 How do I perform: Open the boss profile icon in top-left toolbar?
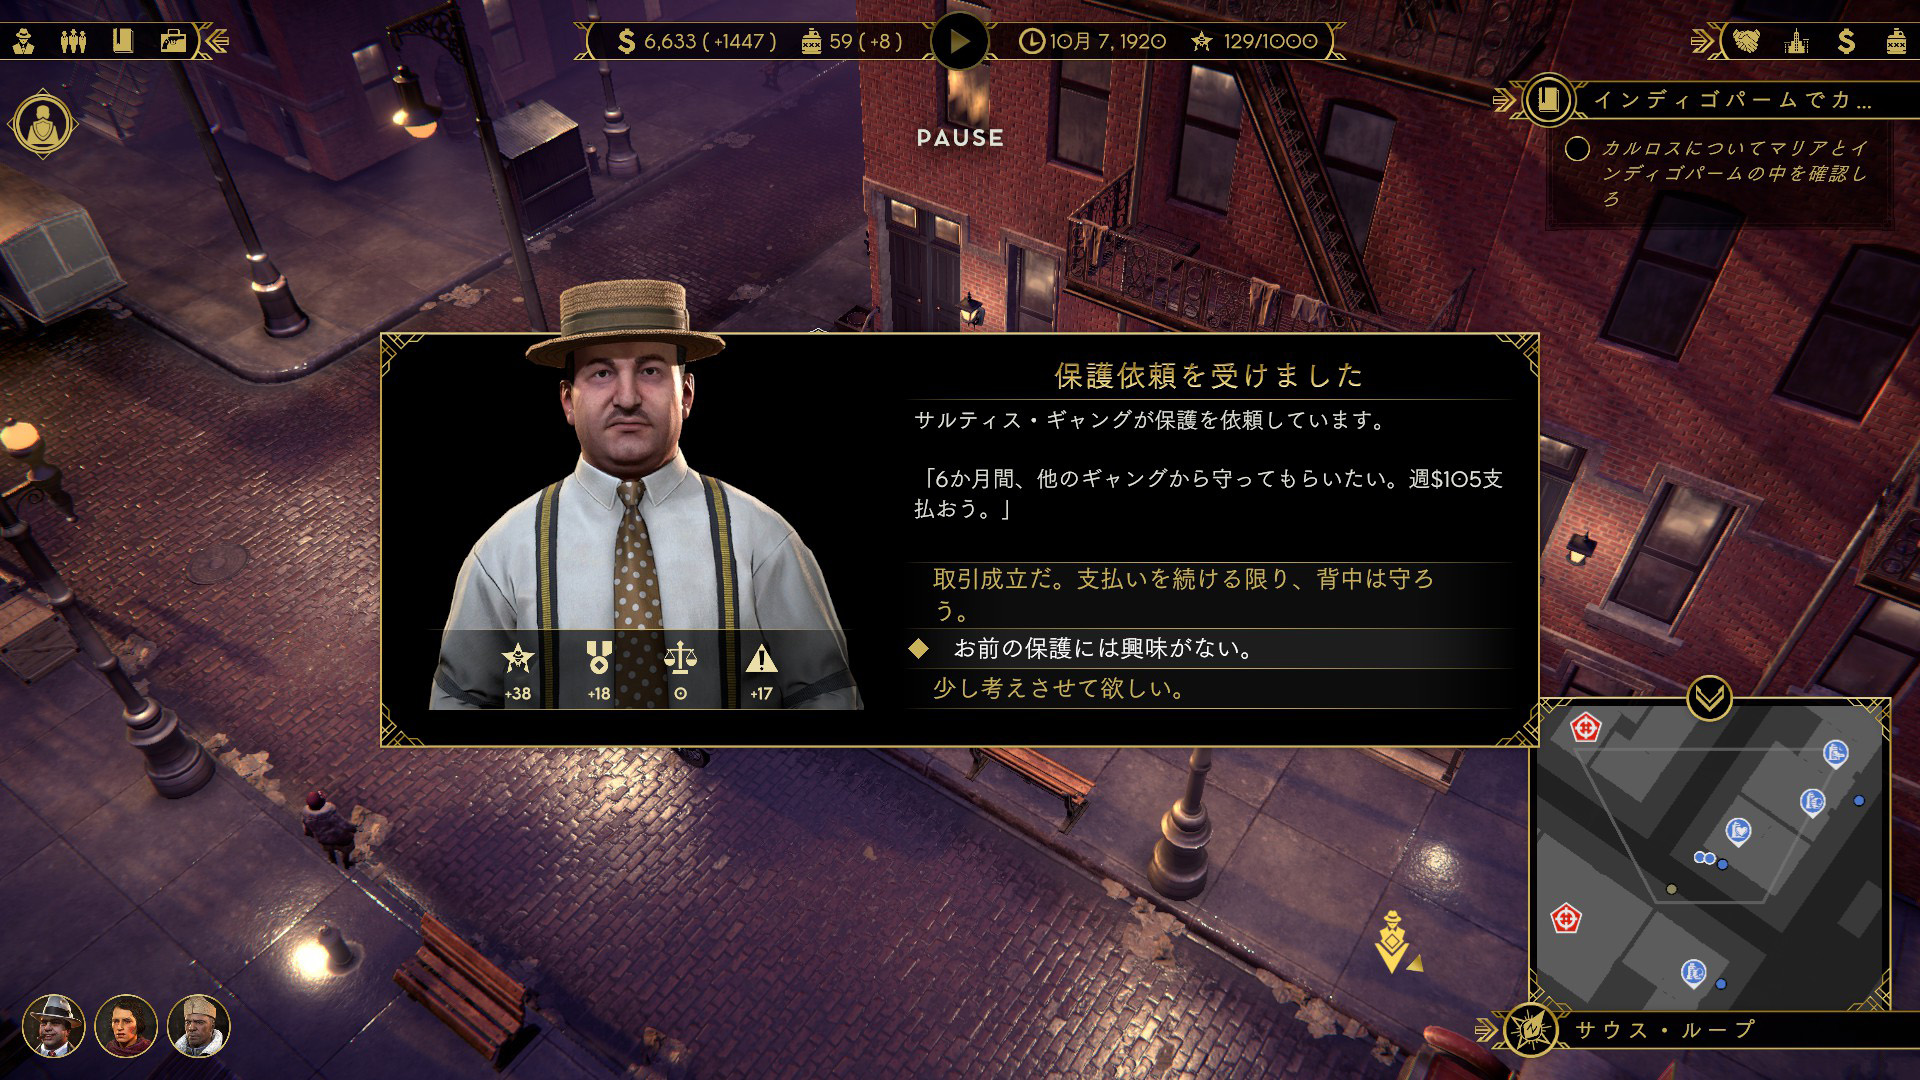click(x=24, y=41)
